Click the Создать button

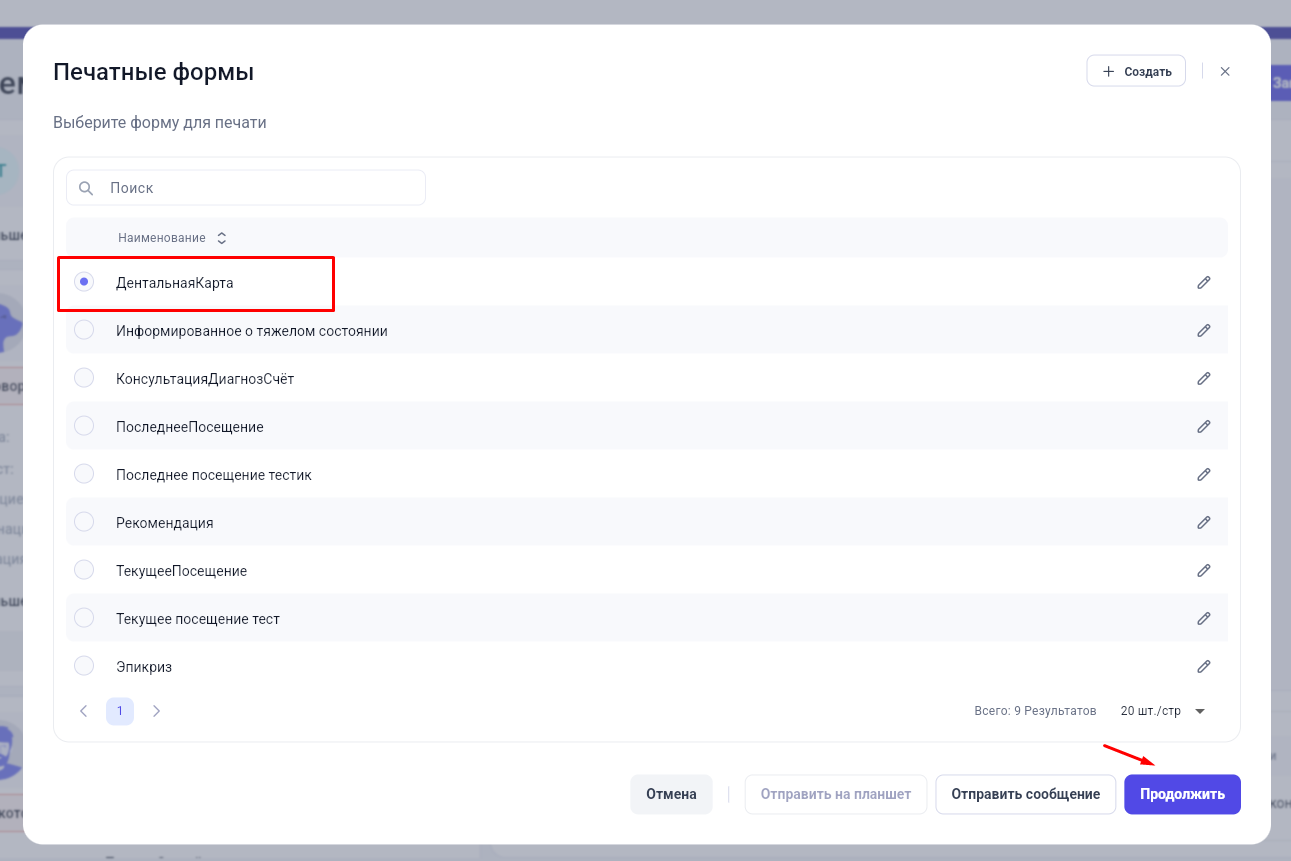coord(1136,72)
